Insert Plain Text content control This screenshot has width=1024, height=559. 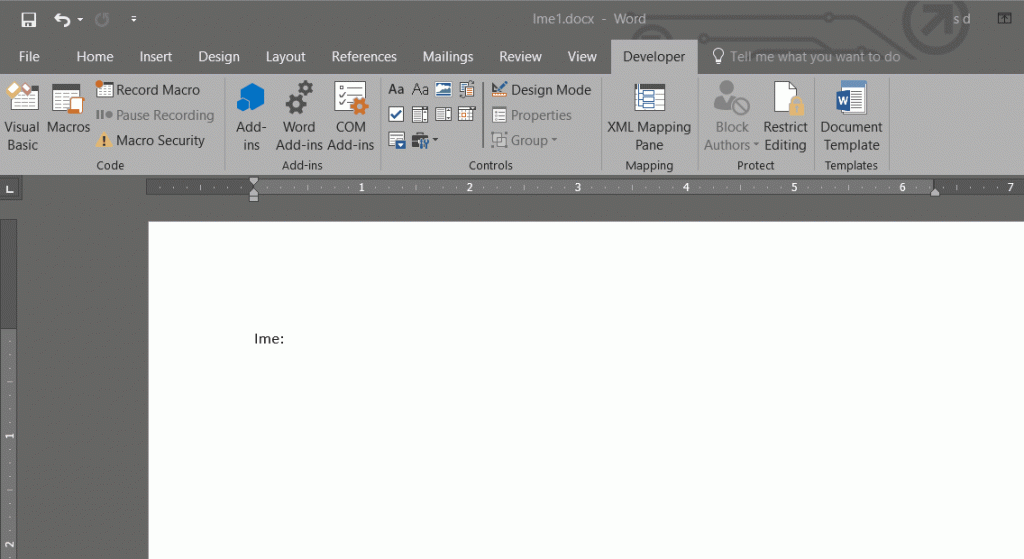coord(420,89)
